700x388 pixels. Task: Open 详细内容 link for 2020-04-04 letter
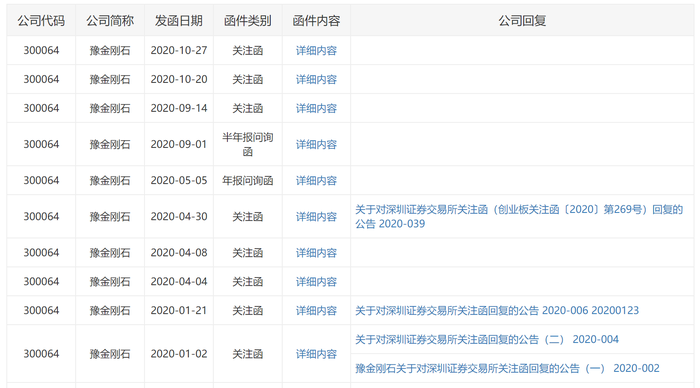(x=316, y=282)
